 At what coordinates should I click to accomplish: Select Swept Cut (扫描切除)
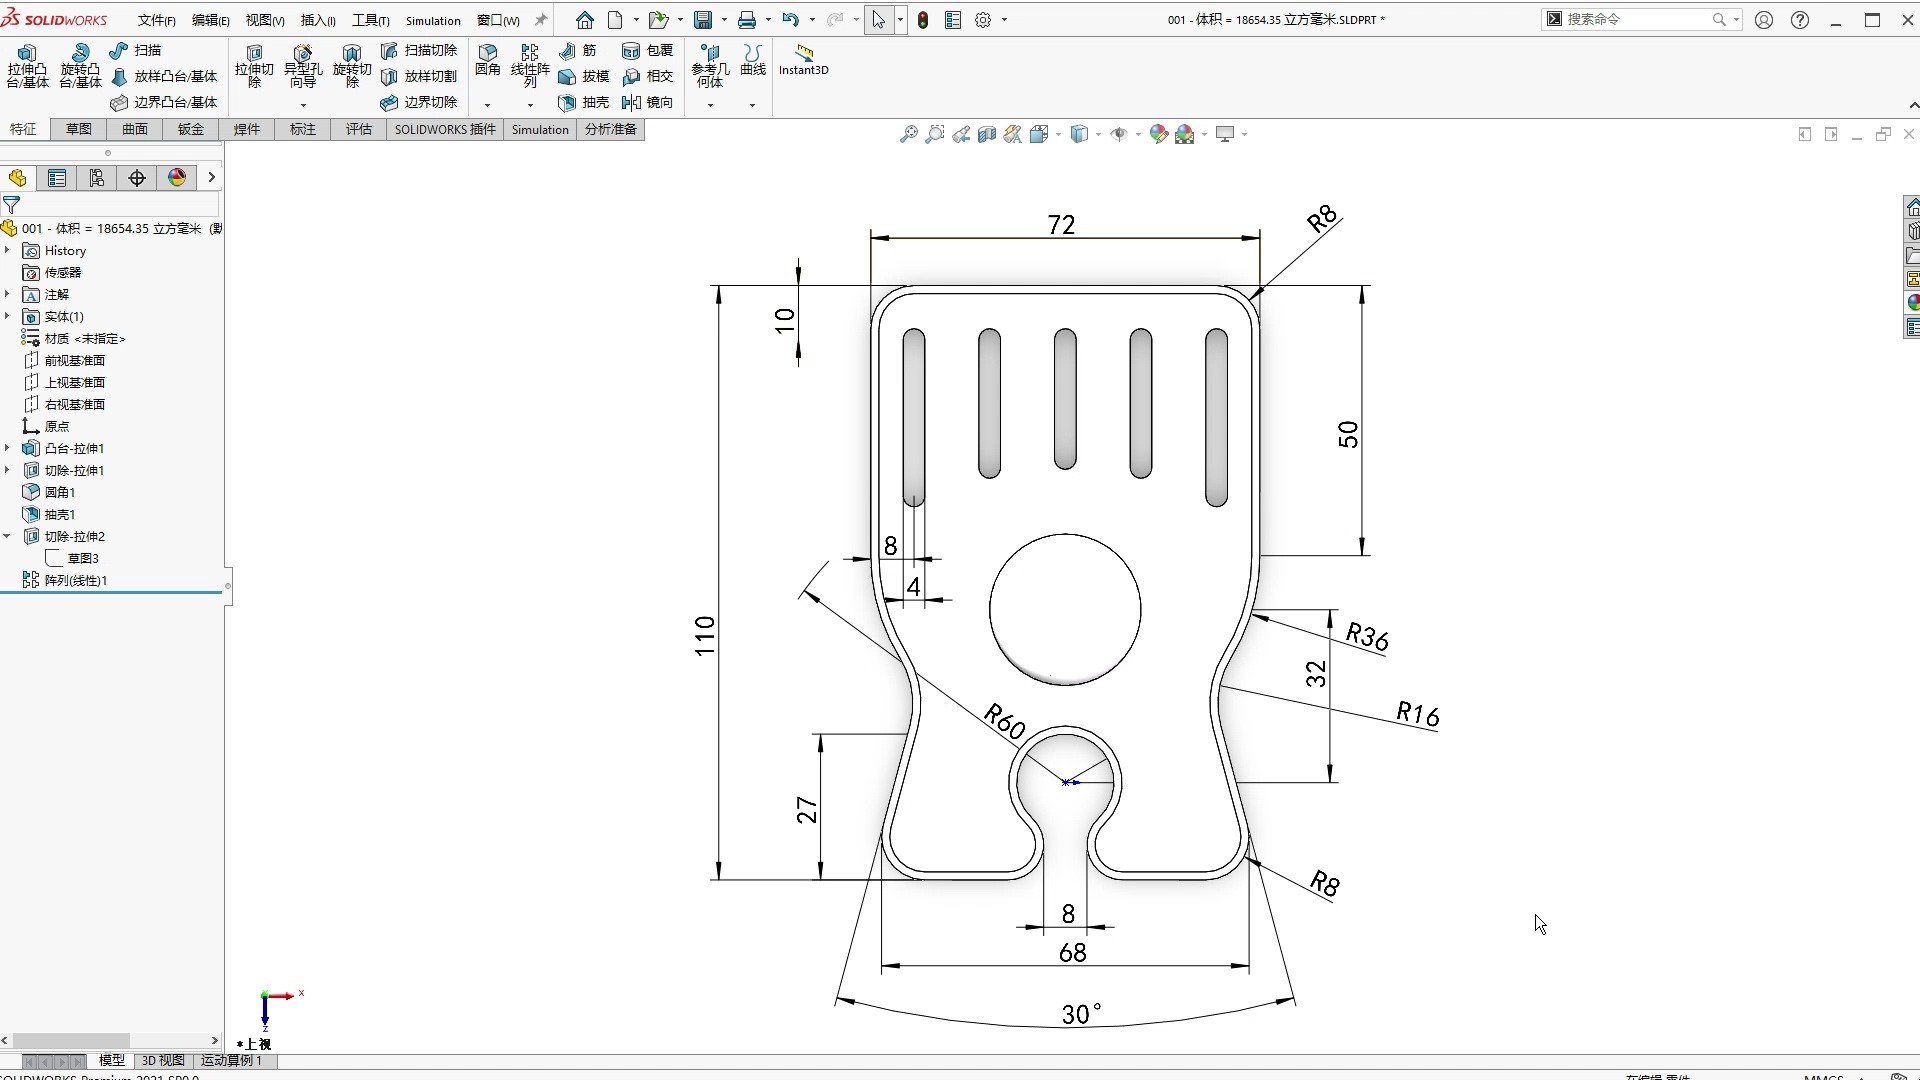pyautogui.click(x=419, y=50)
